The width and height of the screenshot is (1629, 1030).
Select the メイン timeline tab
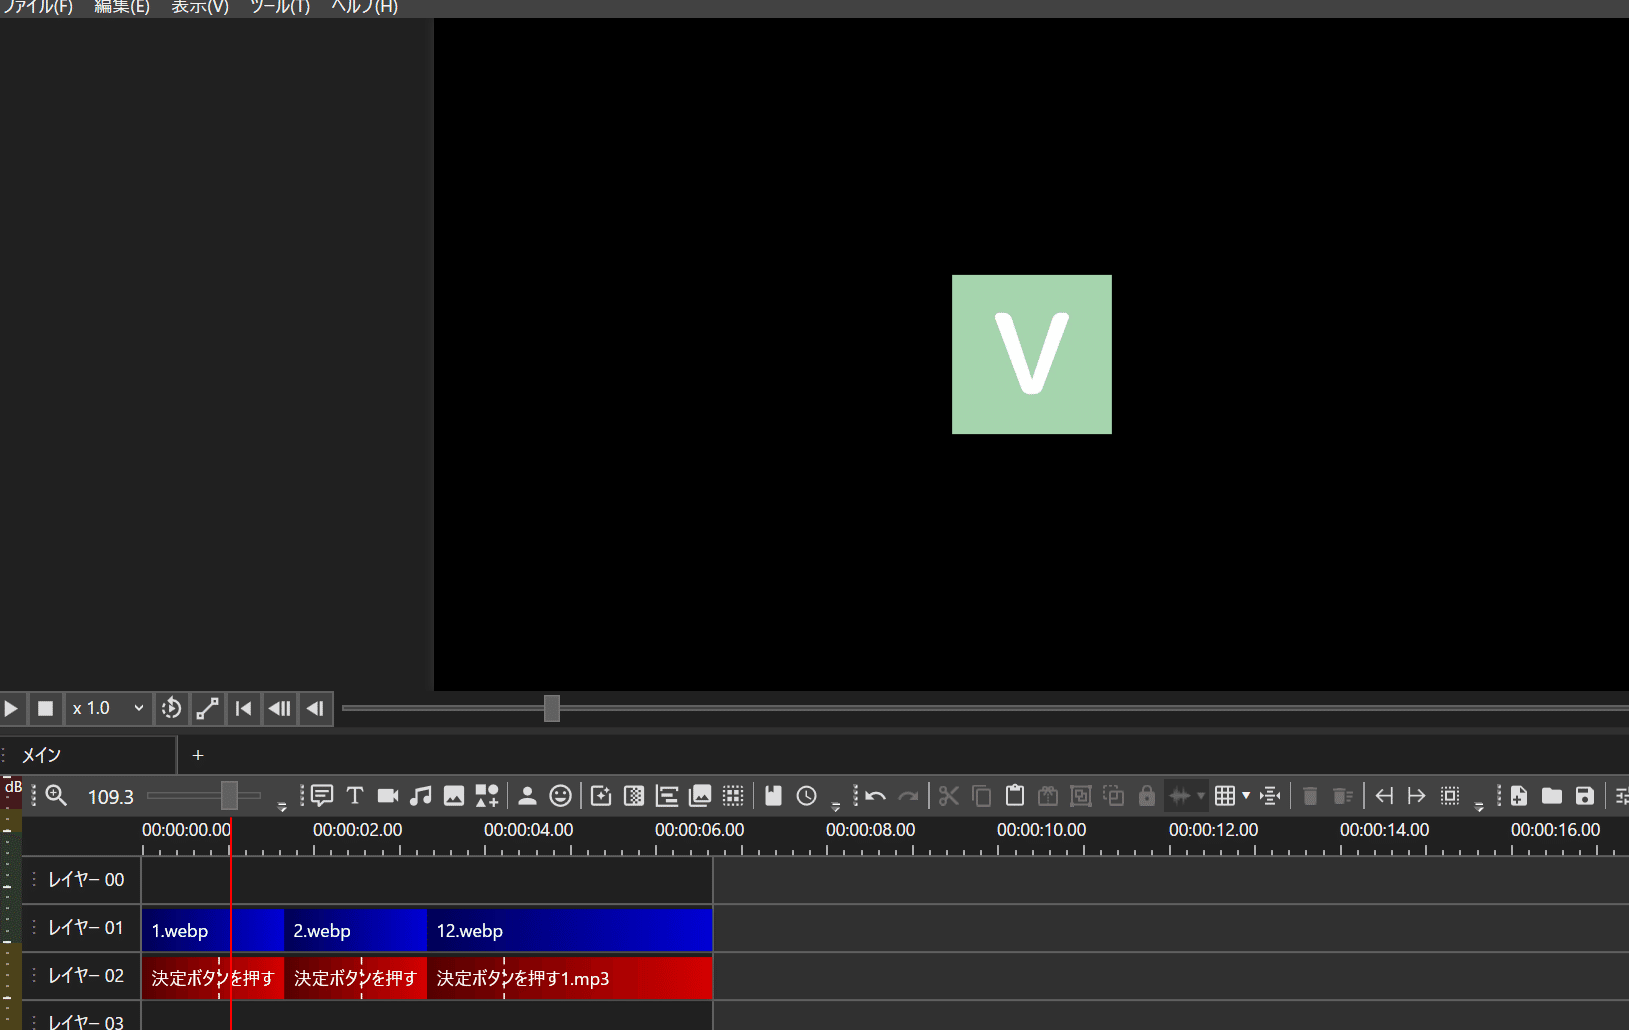pos(42,755)
